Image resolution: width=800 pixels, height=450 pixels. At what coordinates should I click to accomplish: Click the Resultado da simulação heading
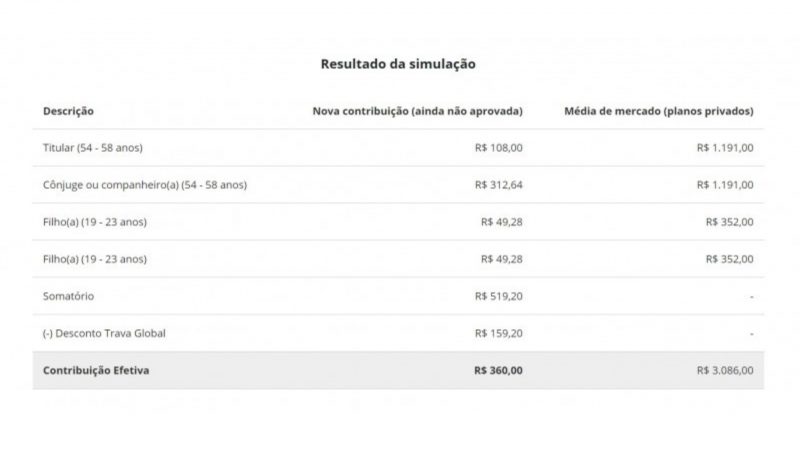(398, 64)
